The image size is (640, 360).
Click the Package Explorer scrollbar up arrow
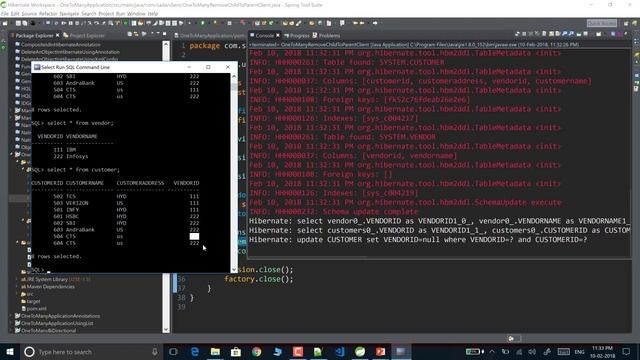coord(166,44)
